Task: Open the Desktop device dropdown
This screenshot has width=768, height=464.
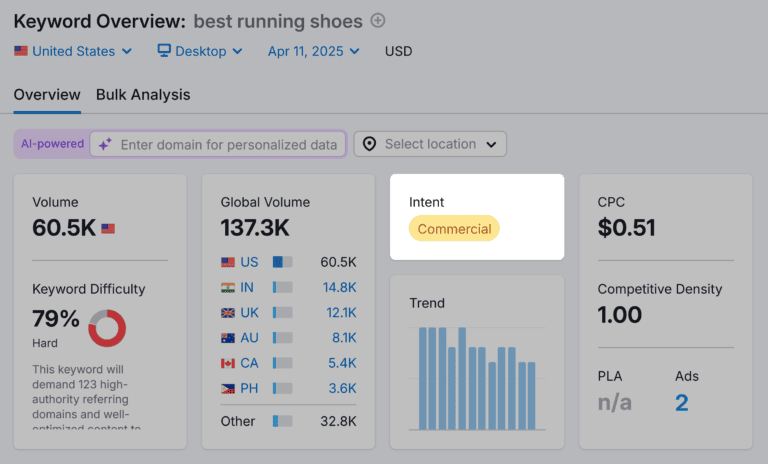Action: point(200,51)
